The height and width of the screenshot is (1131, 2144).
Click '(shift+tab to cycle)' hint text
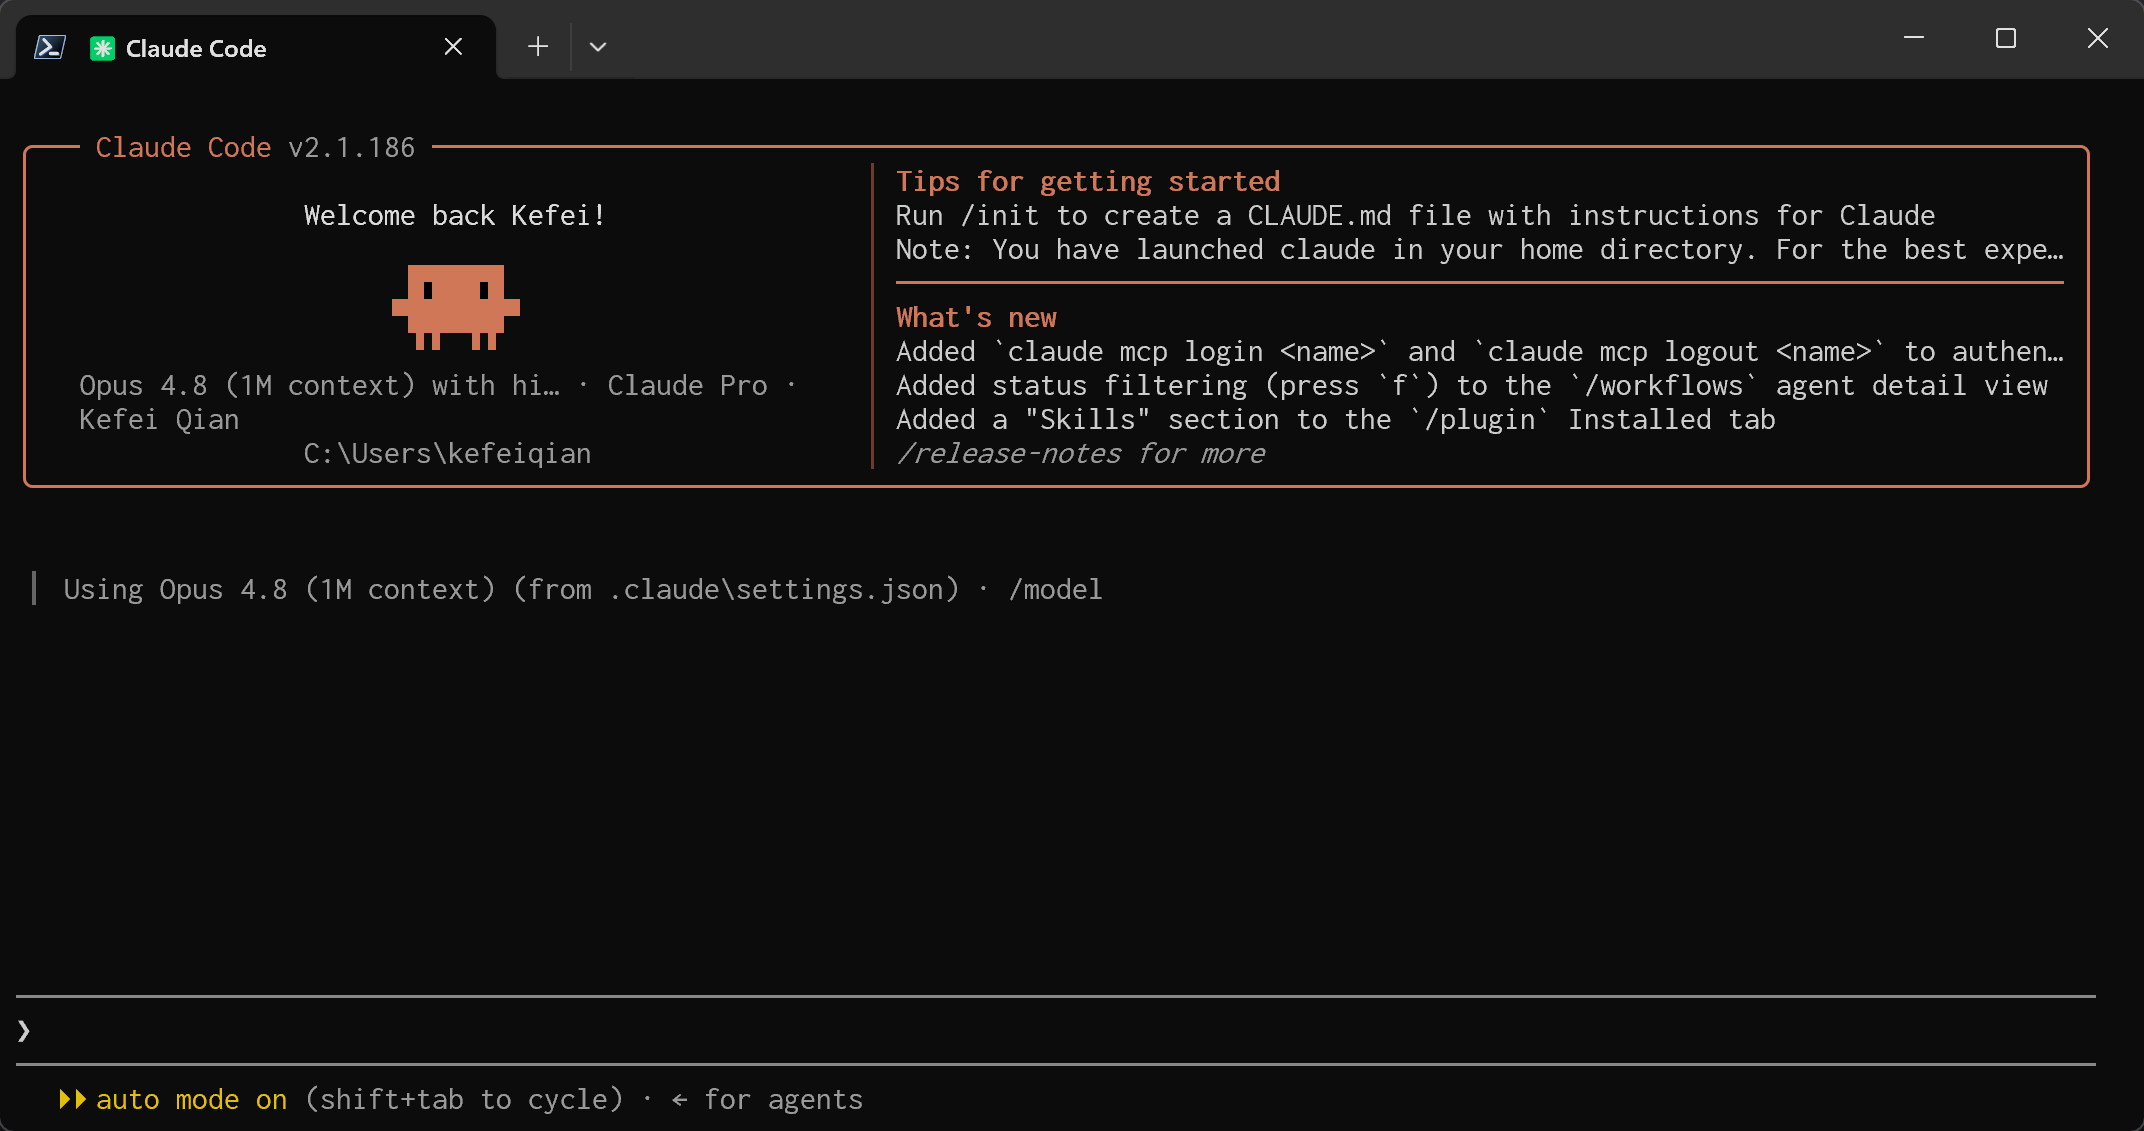464,1099
